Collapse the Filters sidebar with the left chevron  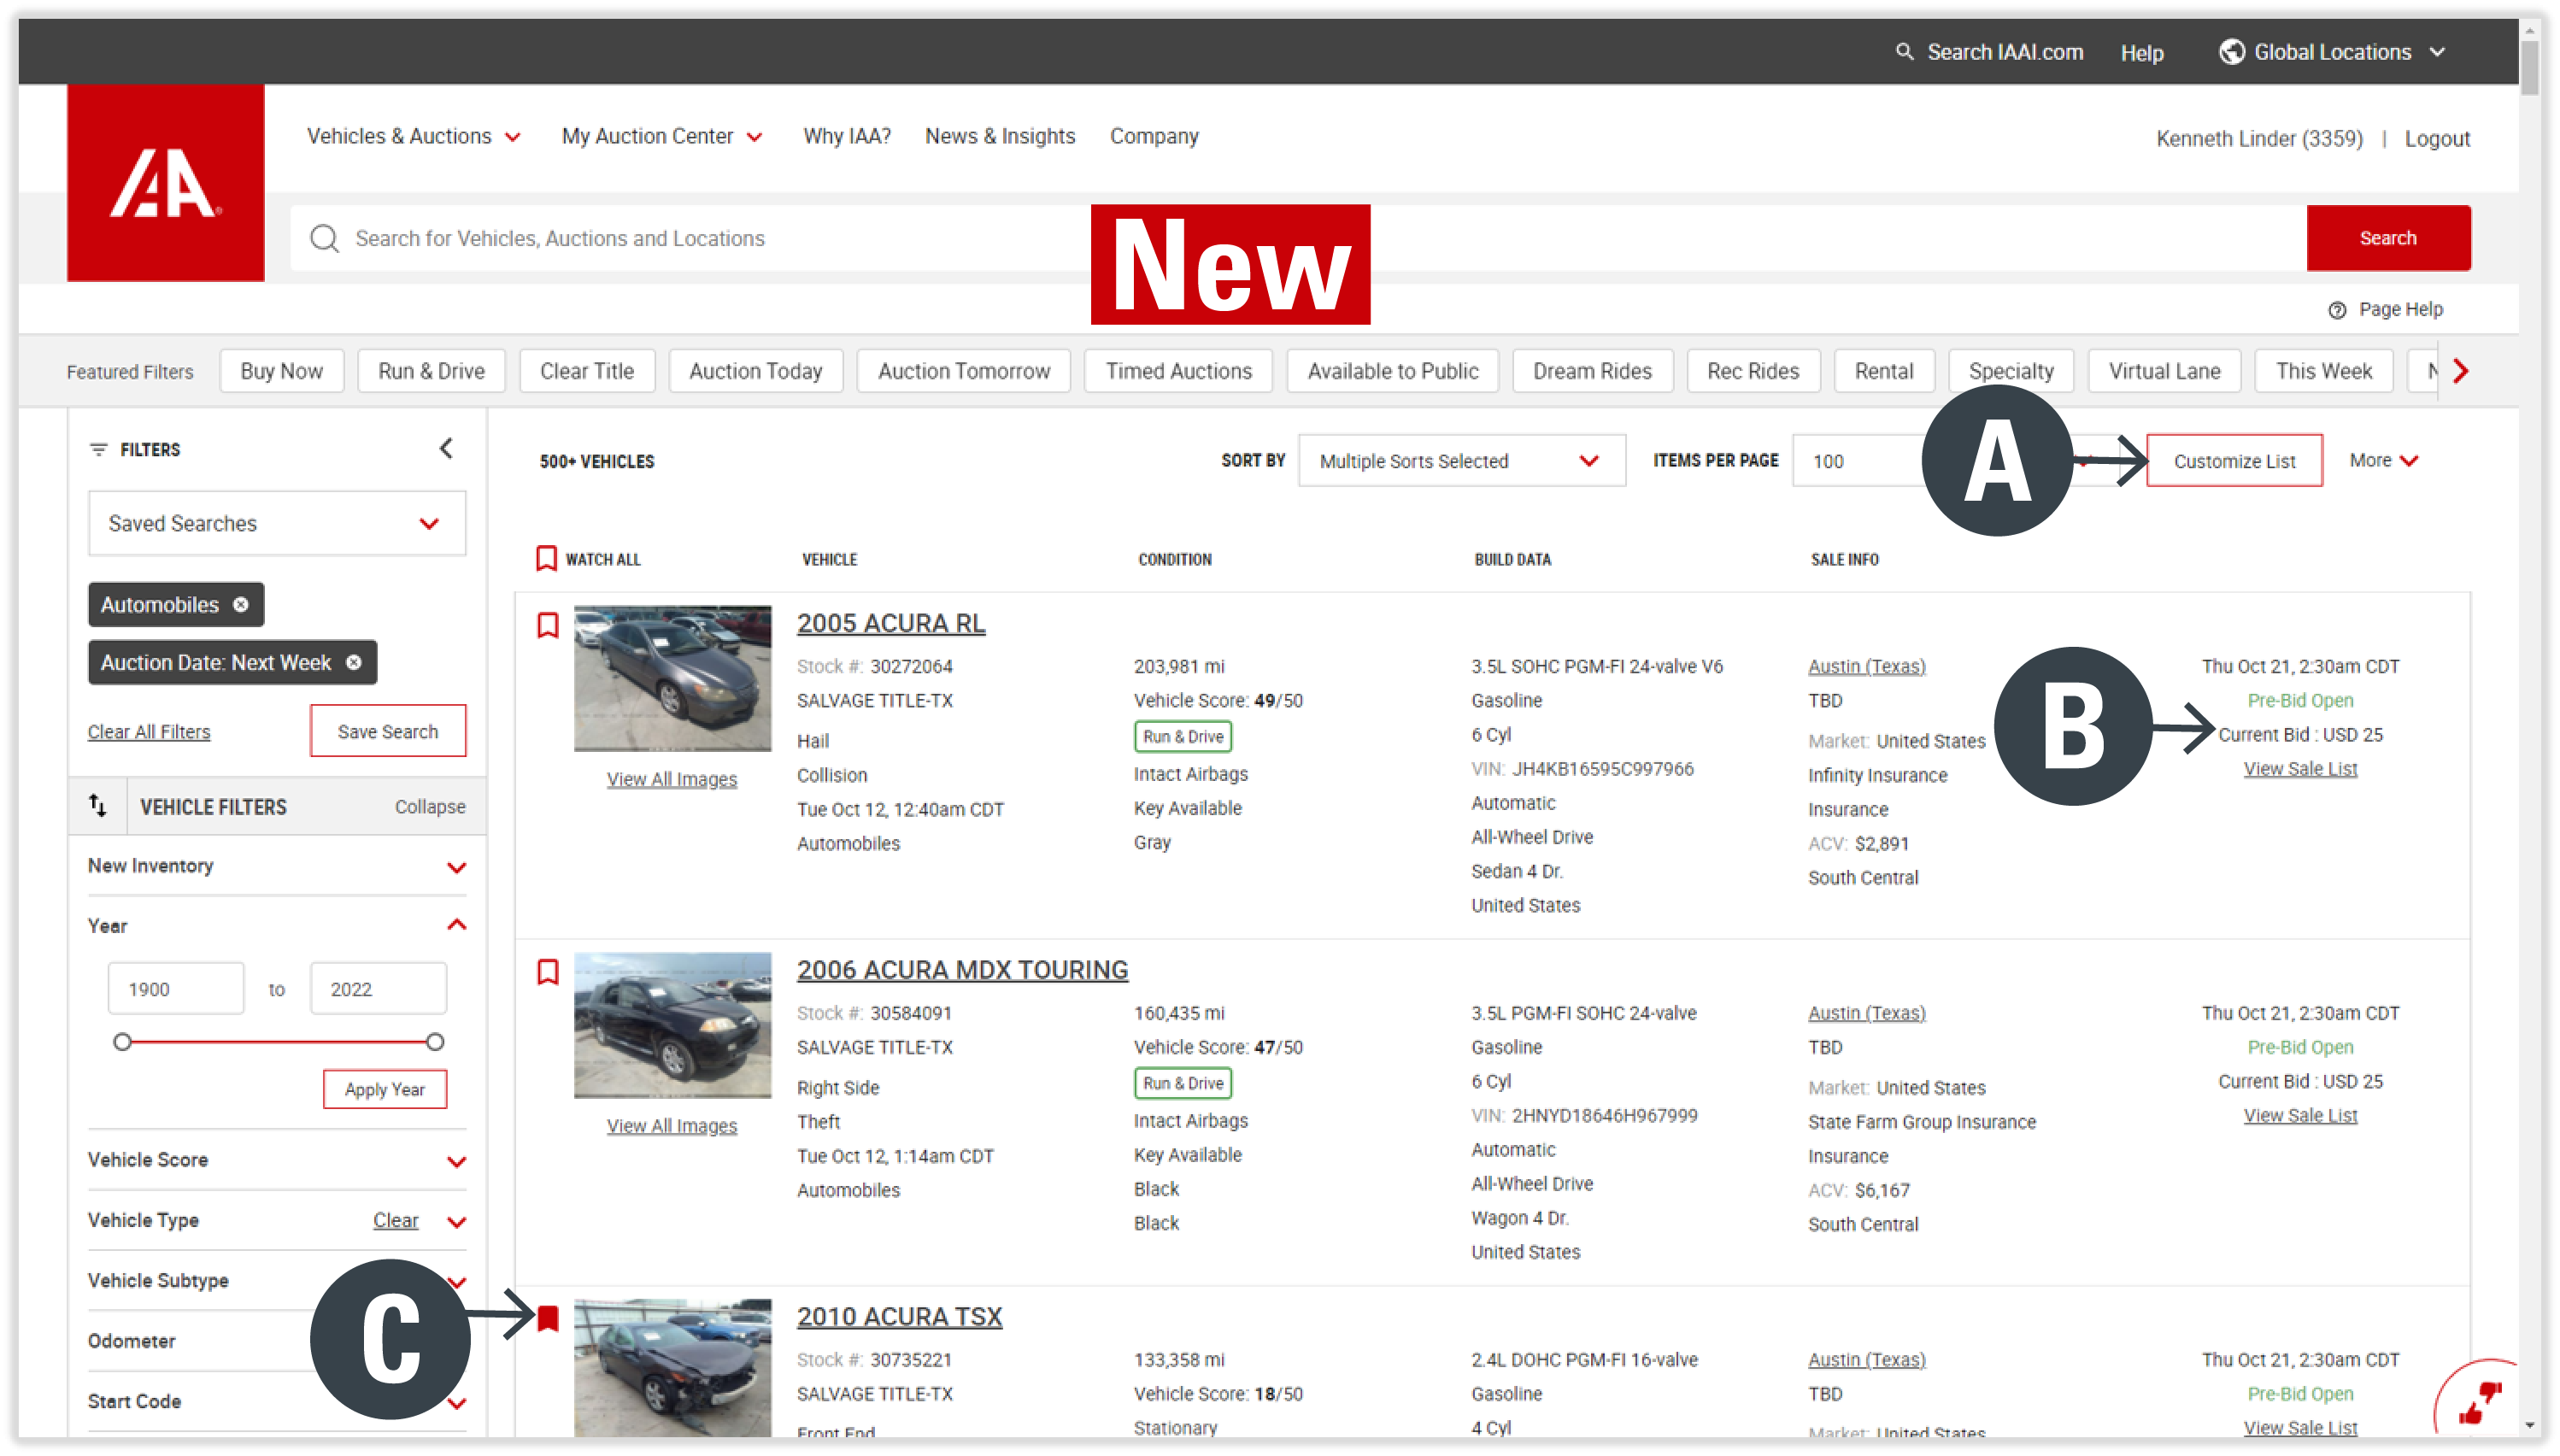(x=447, y=448)
